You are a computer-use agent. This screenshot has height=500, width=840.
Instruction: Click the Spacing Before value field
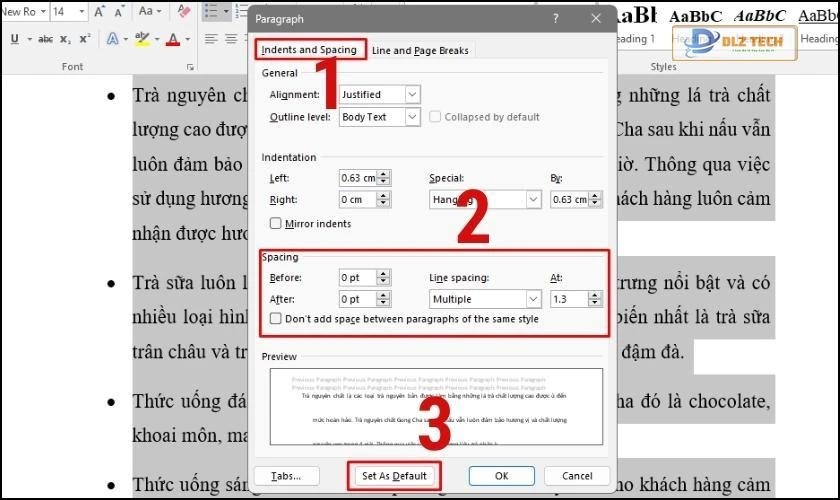[x=358, y=278]
